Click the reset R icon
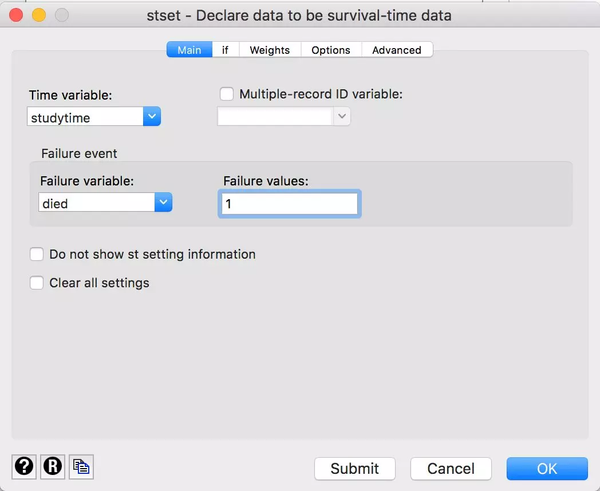The height and width of the screenshot is (491, 600). click(x=52, y=467)
